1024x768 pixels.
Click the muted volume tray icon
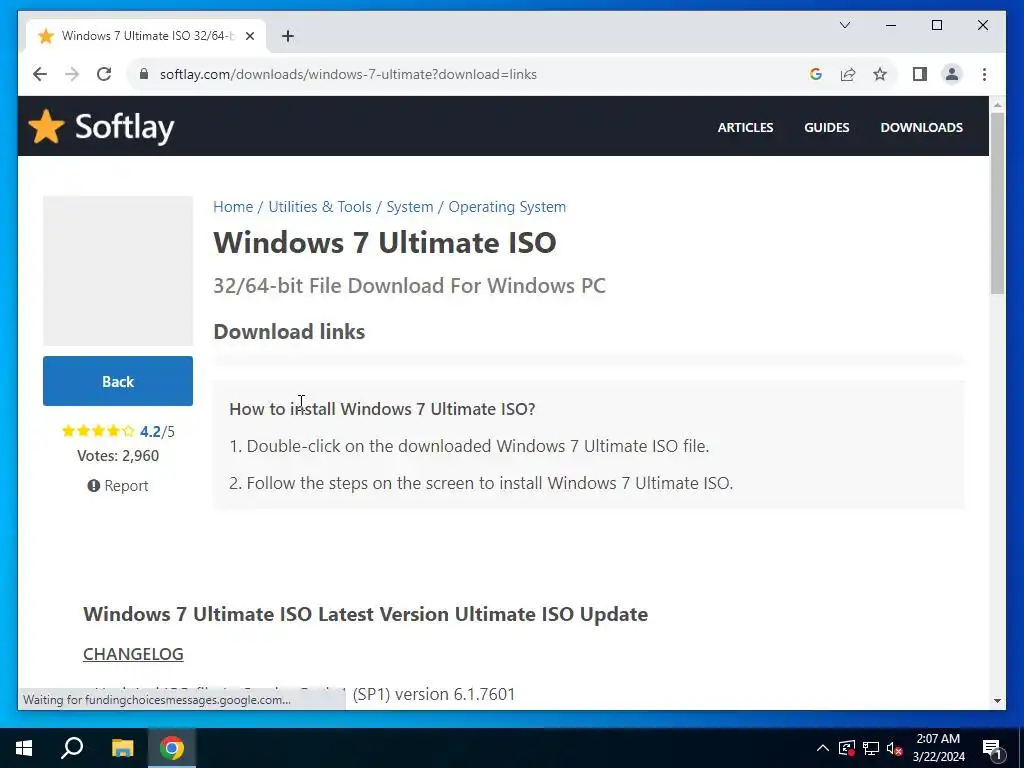[895, 748]
